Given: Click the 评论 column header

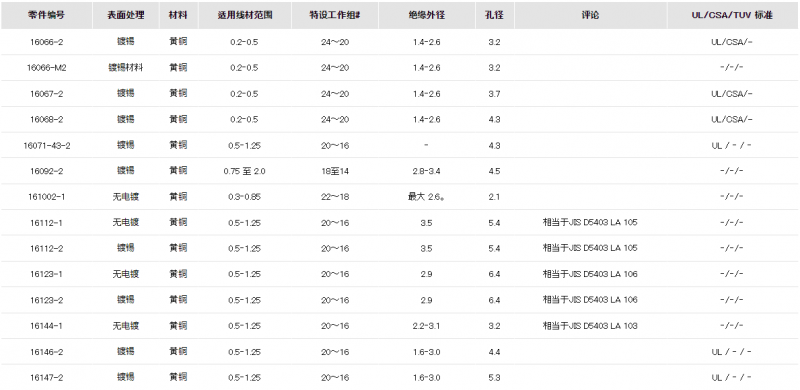Looking at the screenshot, I should (x=590, y=15).
